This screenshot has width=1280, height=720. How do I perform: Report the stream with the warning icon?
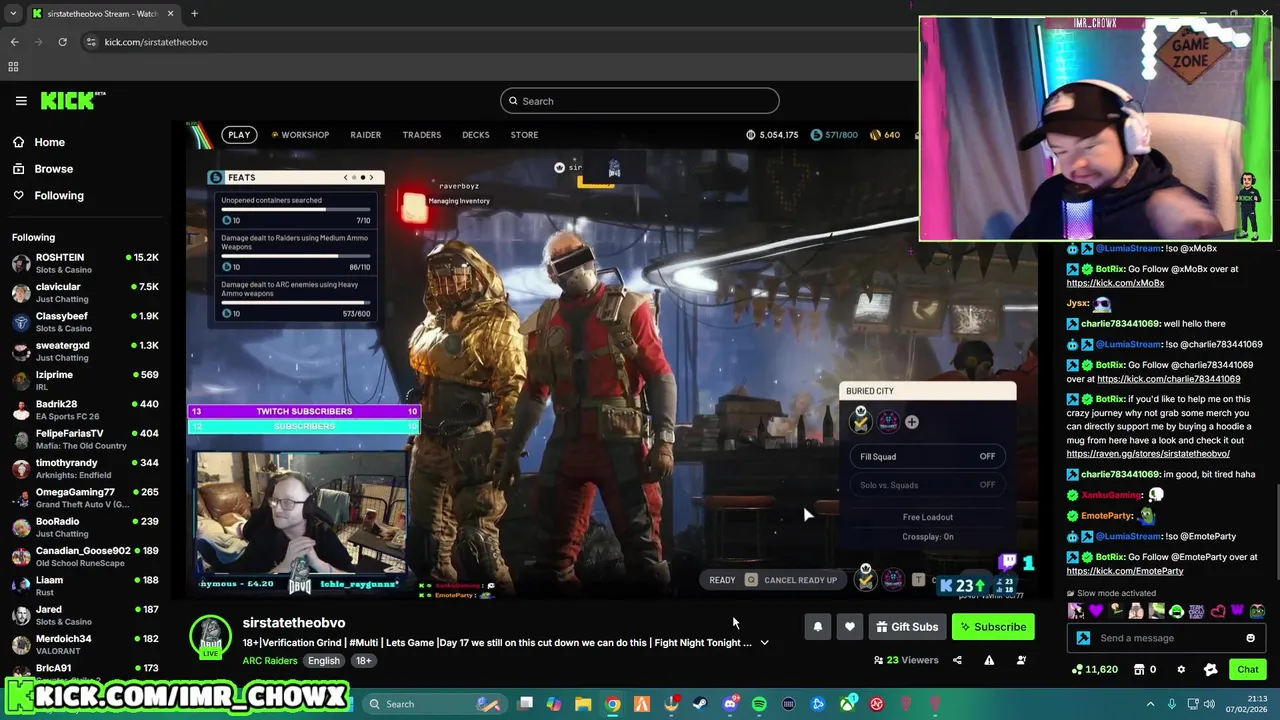click(989, 660)
